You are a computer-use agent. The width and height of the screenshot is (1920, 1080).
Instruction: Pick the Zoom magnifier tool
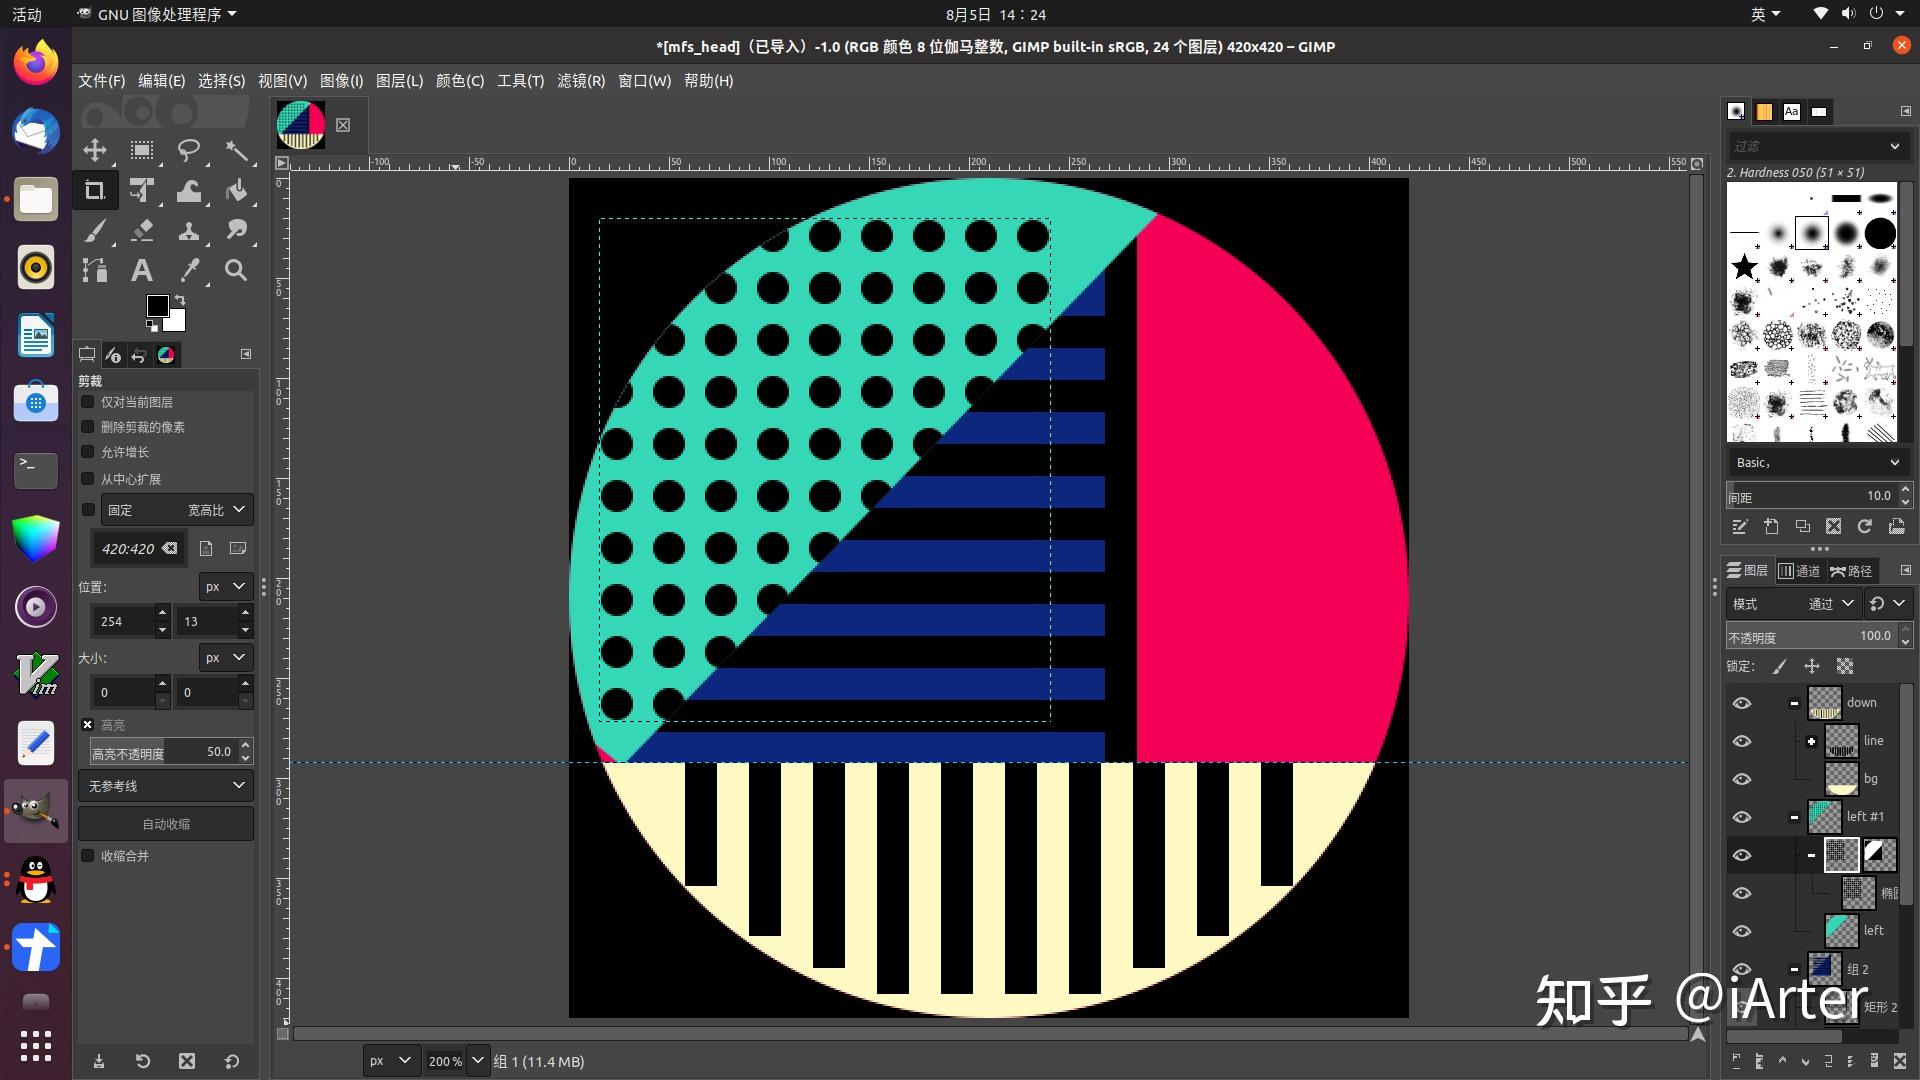[x=236, y=270]
